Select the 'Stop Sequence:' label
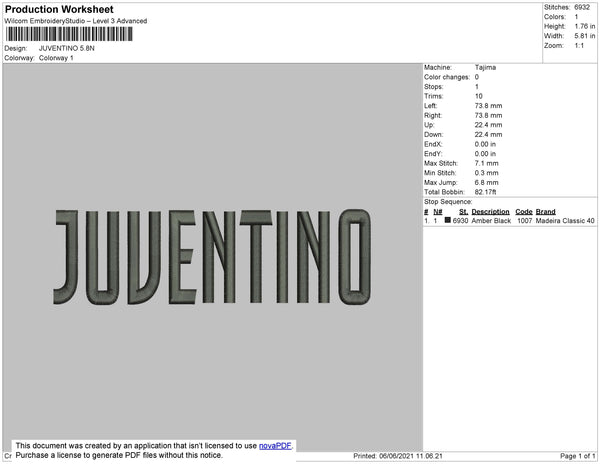 point(448,202)
